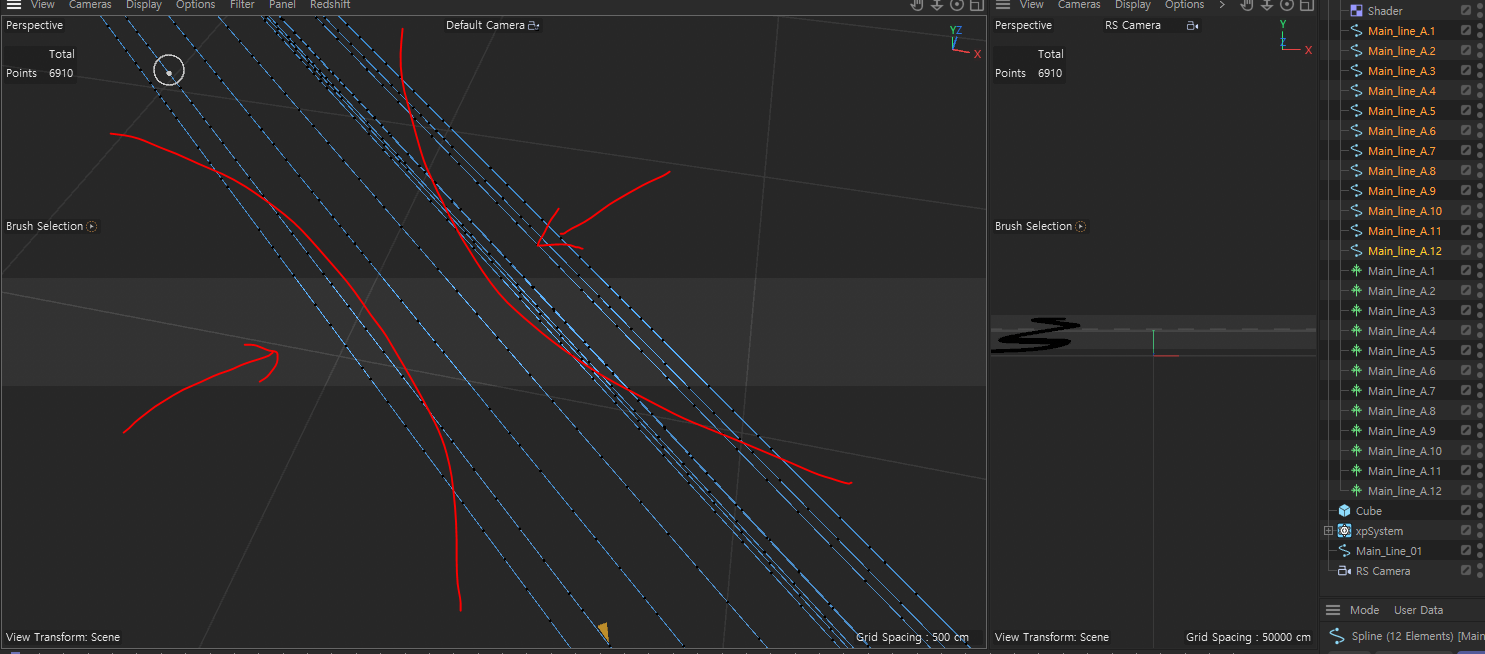The image size is (1485, 654).
Task: Click the Cube object icon in object list
Action: point(1344,511)
